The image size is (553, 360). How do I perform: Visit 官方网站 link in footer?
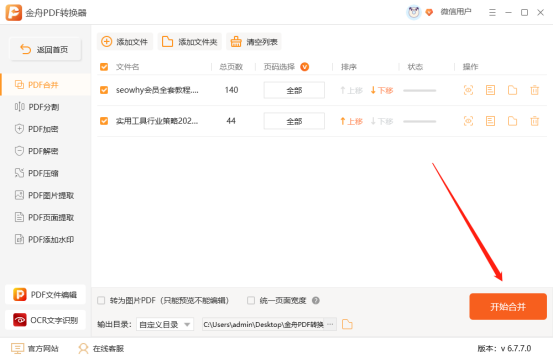pyautogui.click(x=35, y=348)
